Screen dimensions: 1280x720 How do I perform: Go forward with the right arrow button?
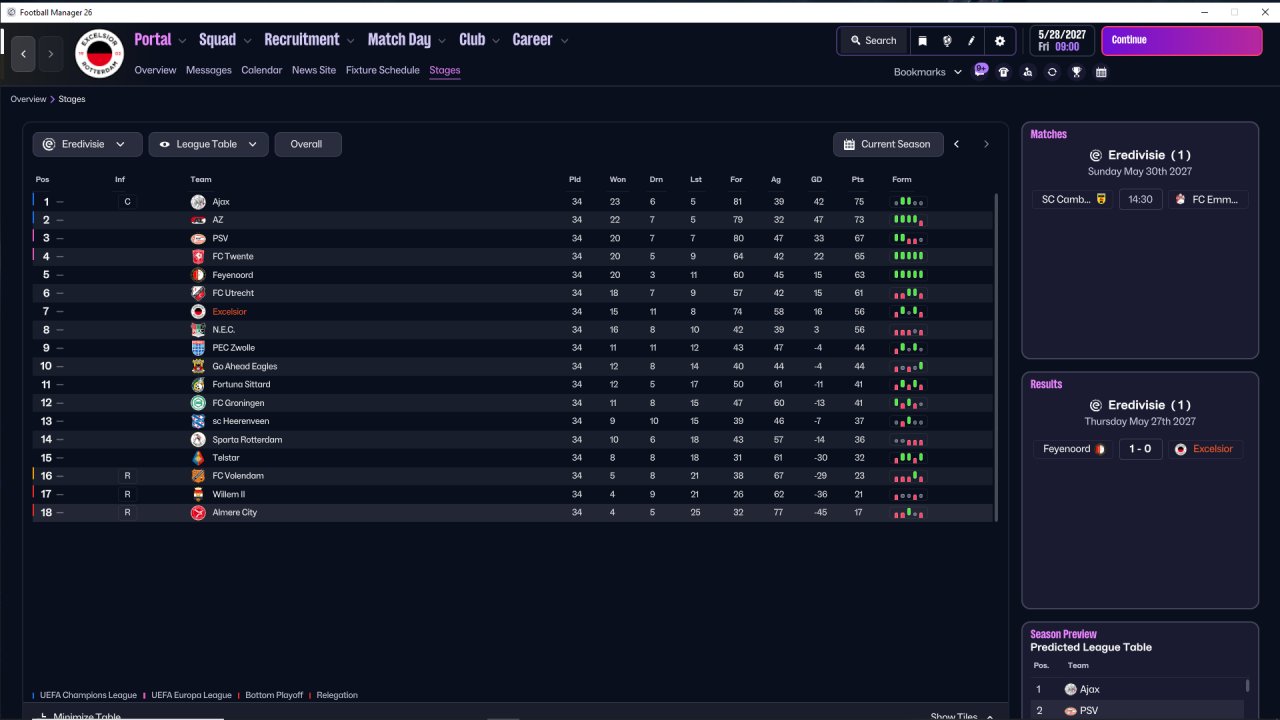point(51,53)
